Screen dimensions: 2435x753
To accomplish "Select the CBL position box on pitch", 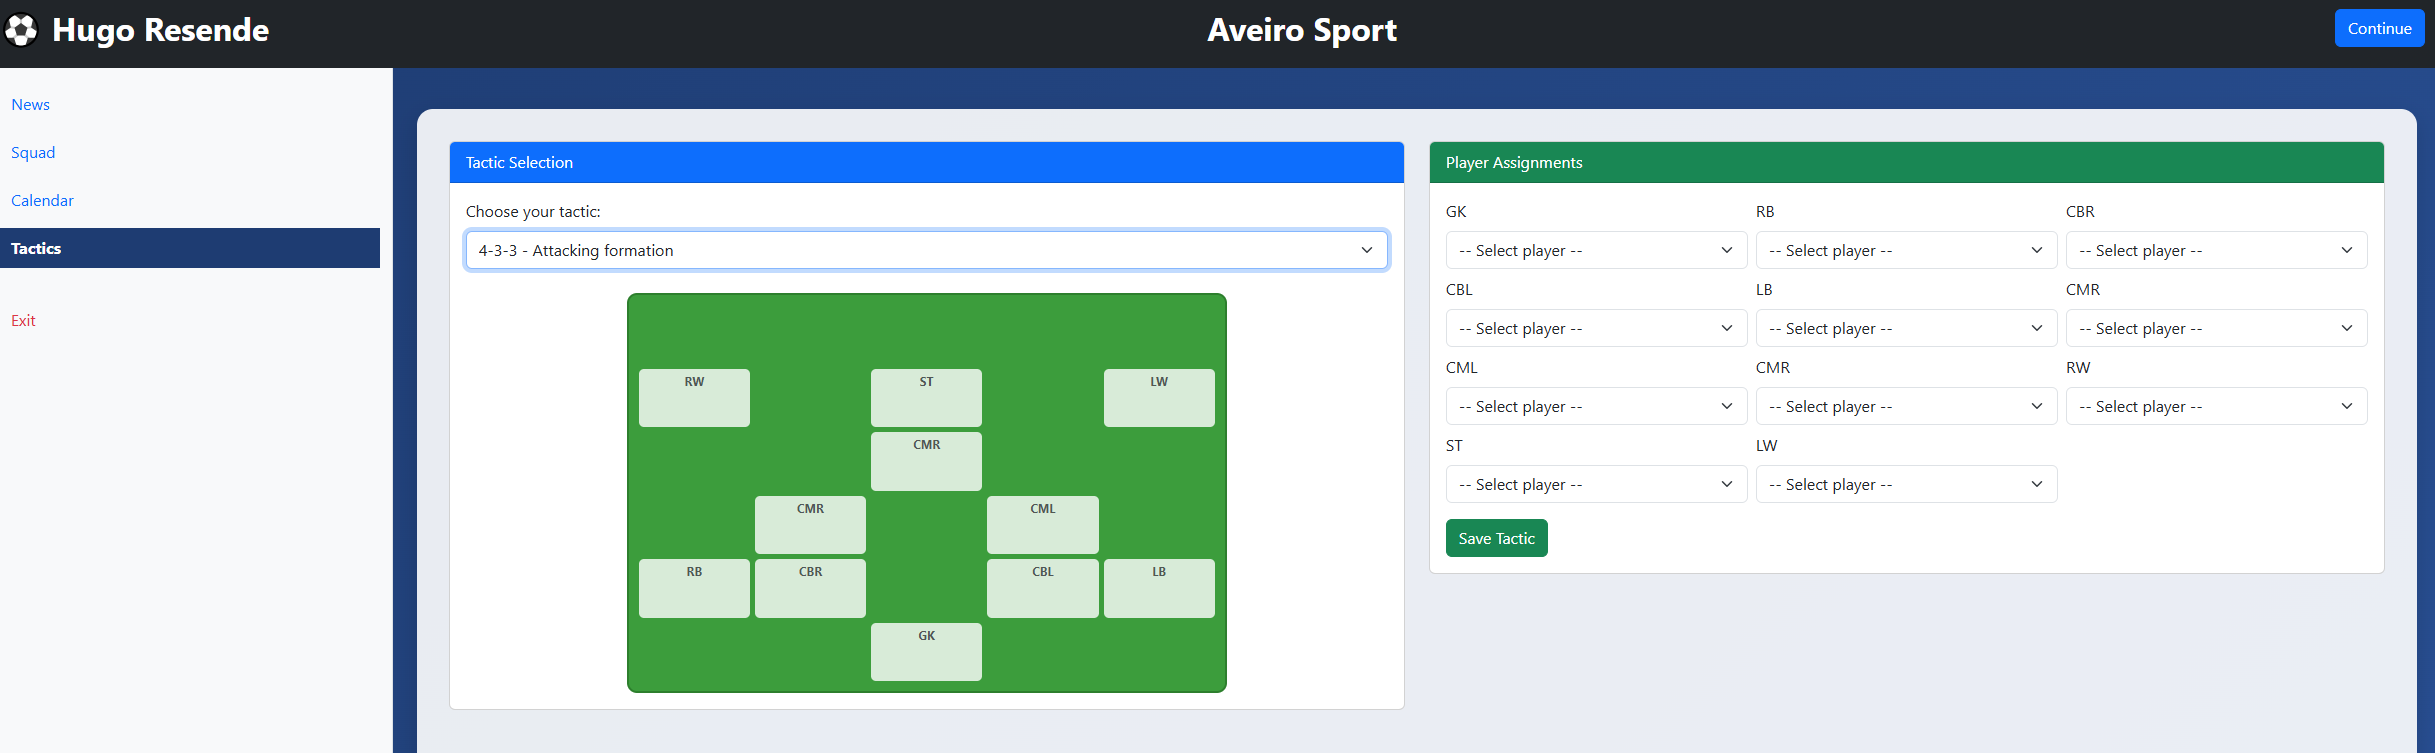I will click(1042, 587).
